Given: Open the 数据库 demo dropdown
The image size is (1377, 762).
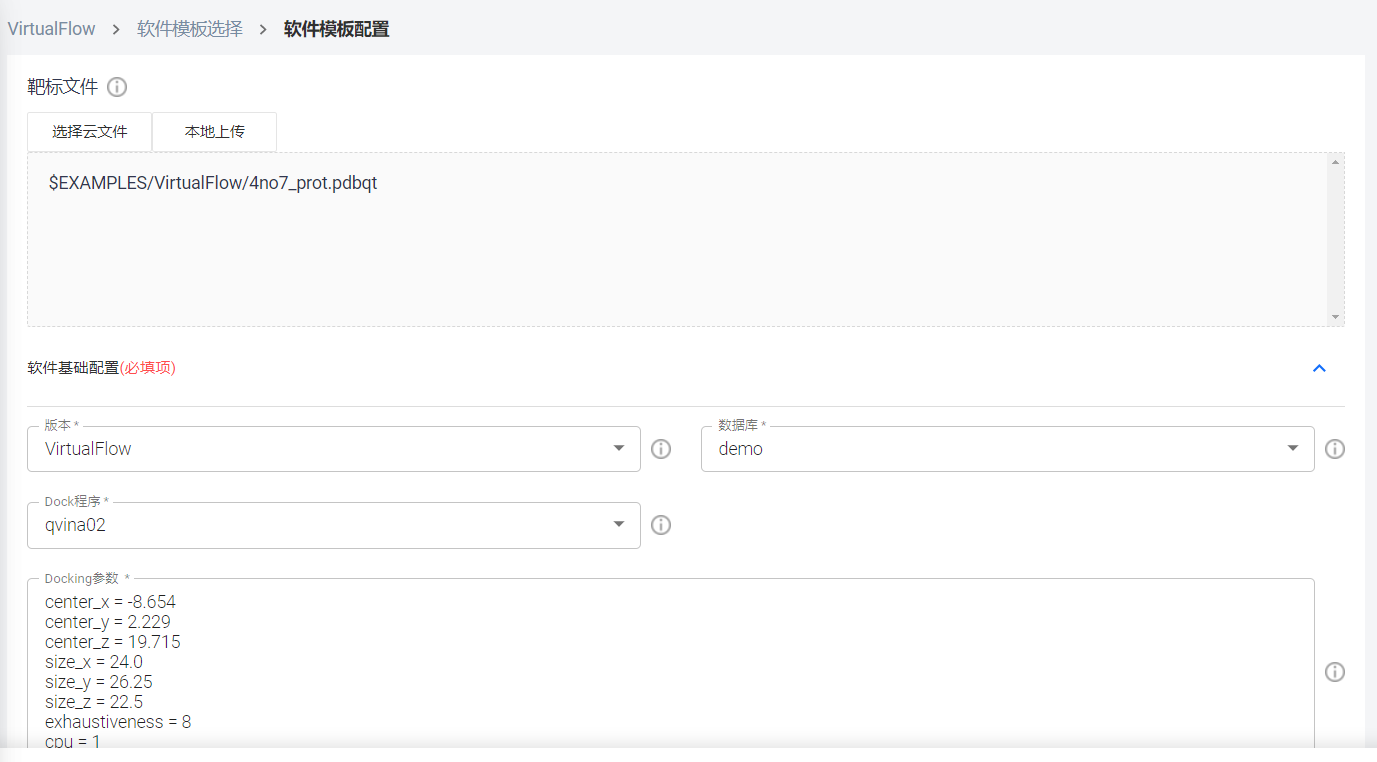Looking at the screenshot, I should tap(1008, 449).
